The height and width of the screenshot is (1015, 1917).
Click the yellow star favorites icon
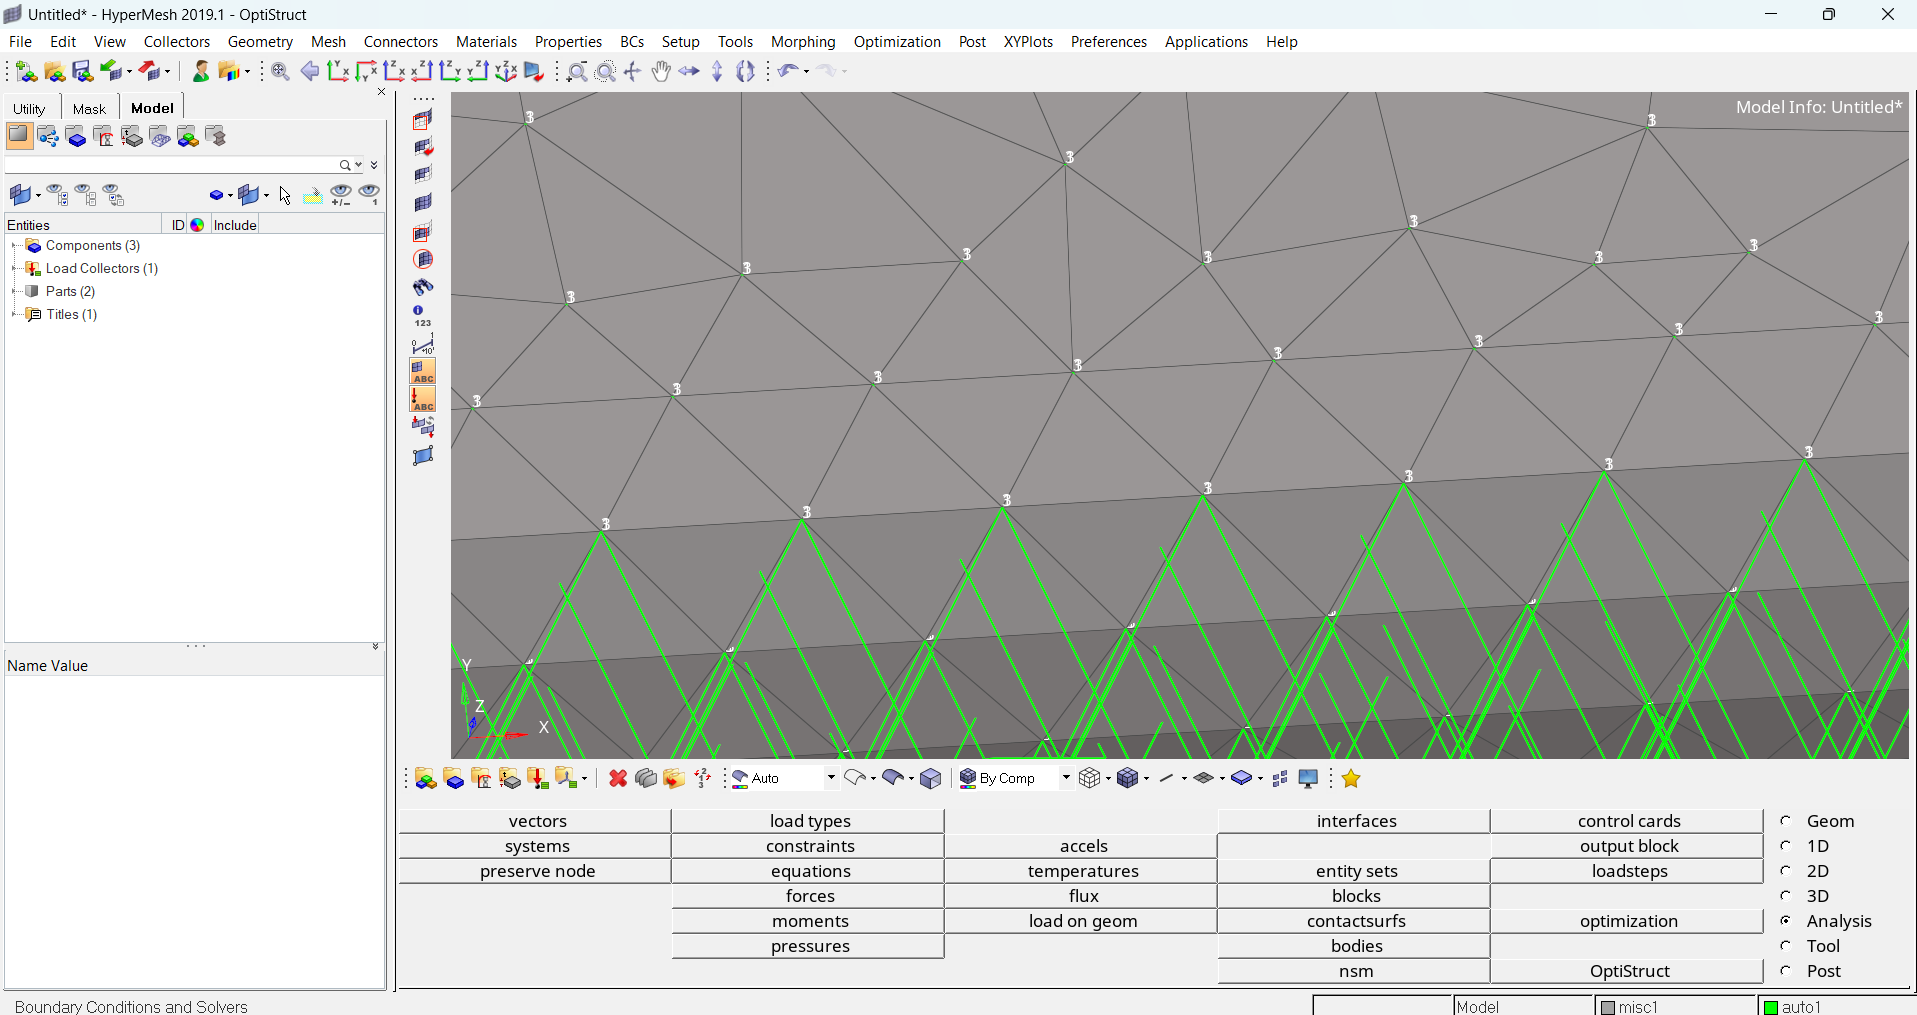pos(1351,779)
